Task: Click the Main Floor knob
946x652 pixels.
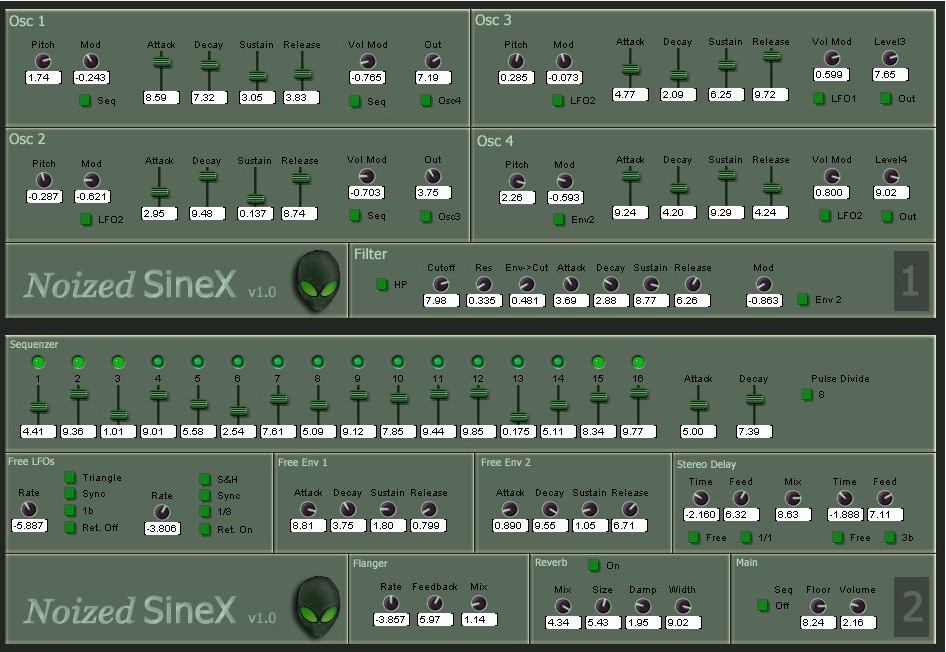Action: (817, 606)
